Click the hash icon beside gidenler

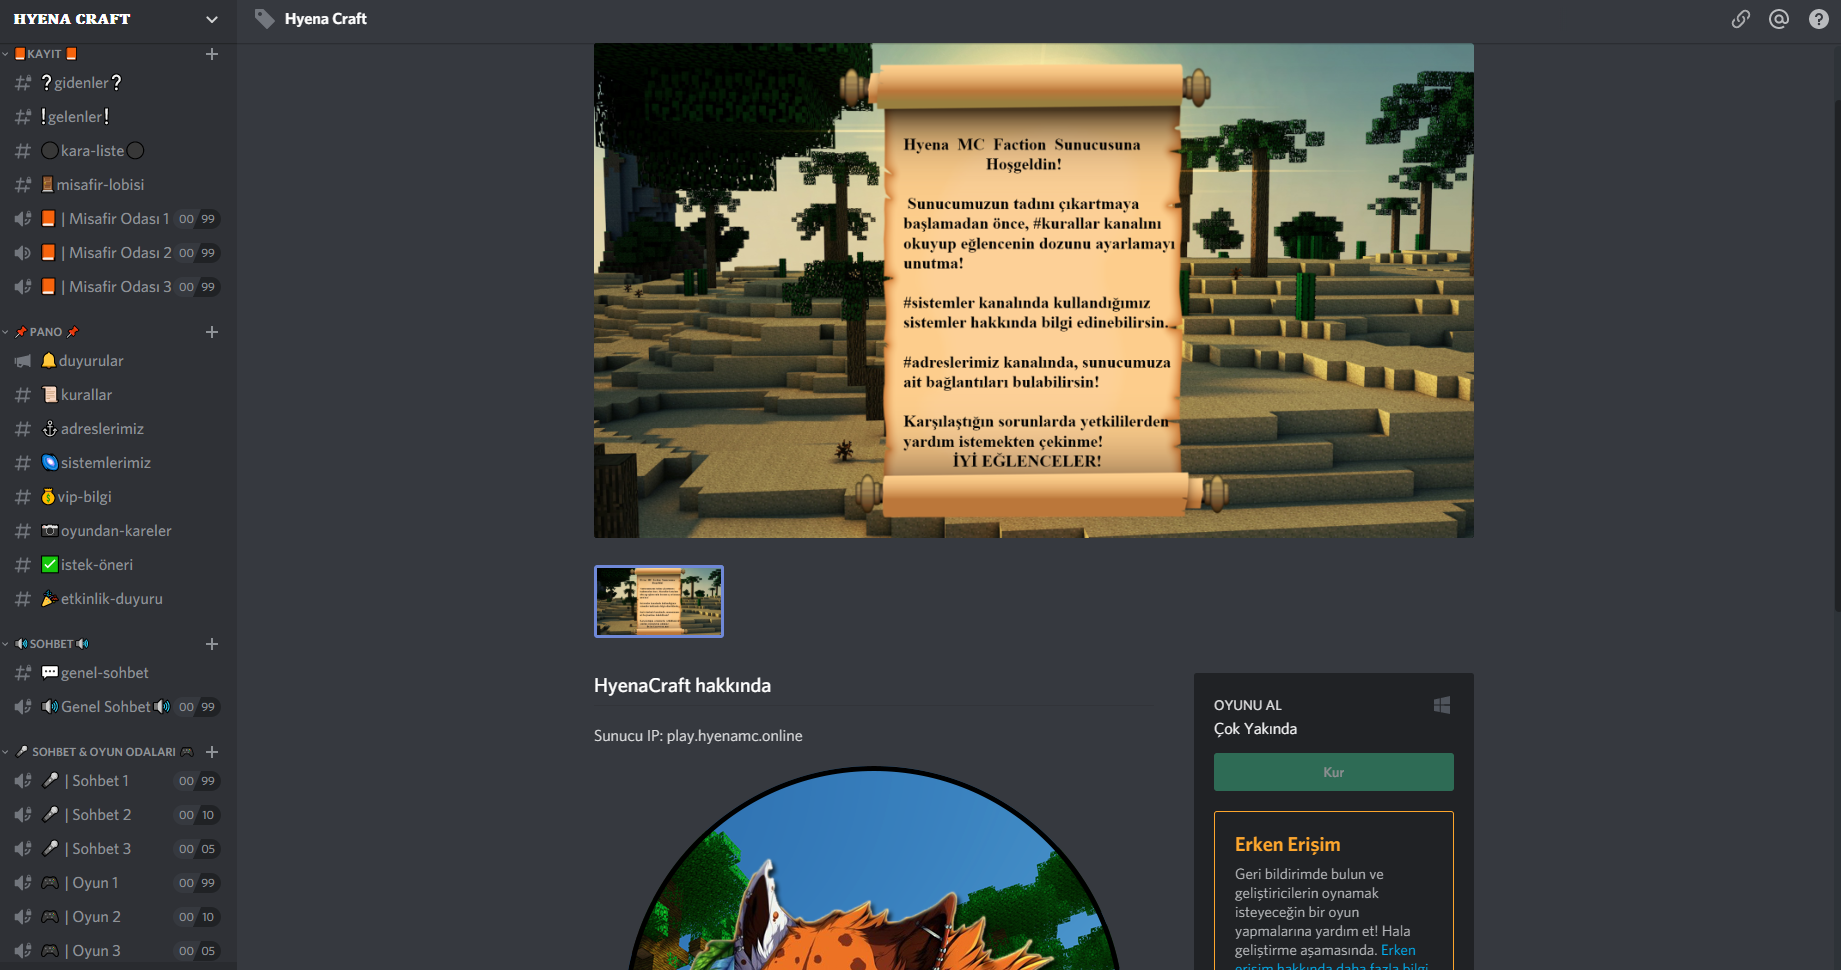click(x=23, y=83)
